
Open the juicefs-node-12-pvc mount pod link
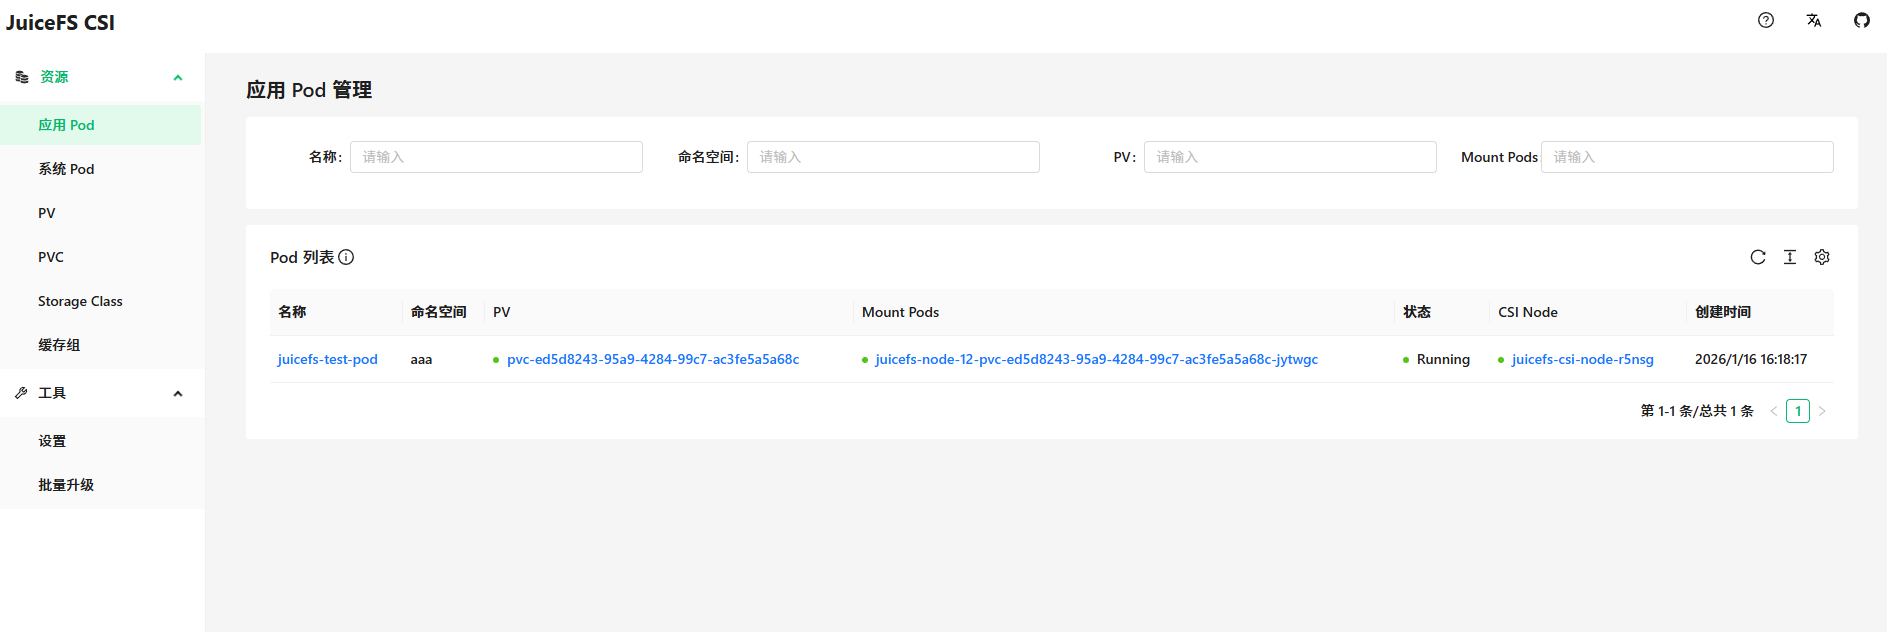(x=1096, y=359)
